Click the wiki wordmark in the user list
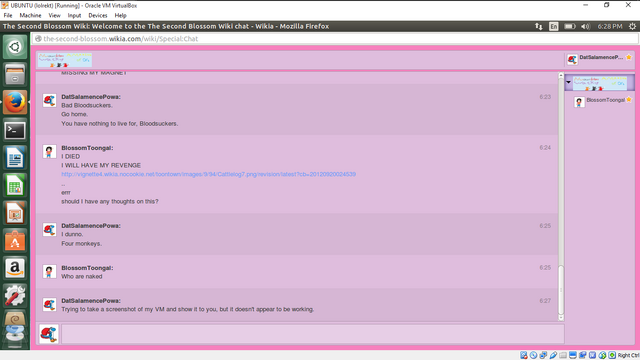Screen dimensions: 640x360 pos(600,83)
